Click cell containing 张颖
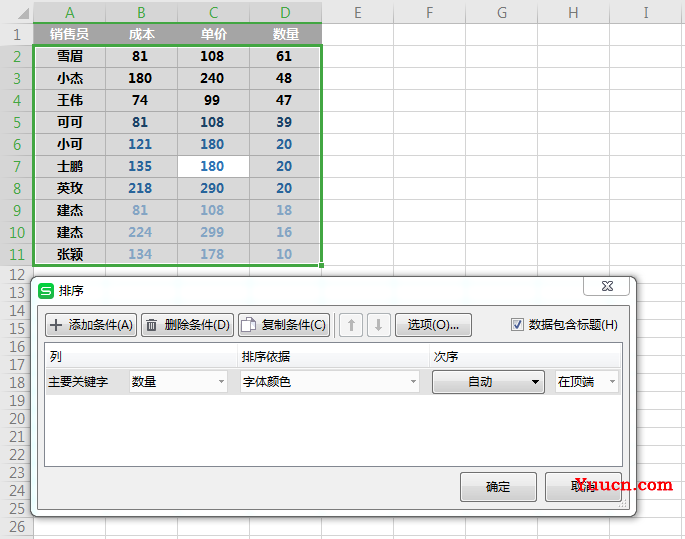Screen dimensions: 685x539 coord(69,254)
